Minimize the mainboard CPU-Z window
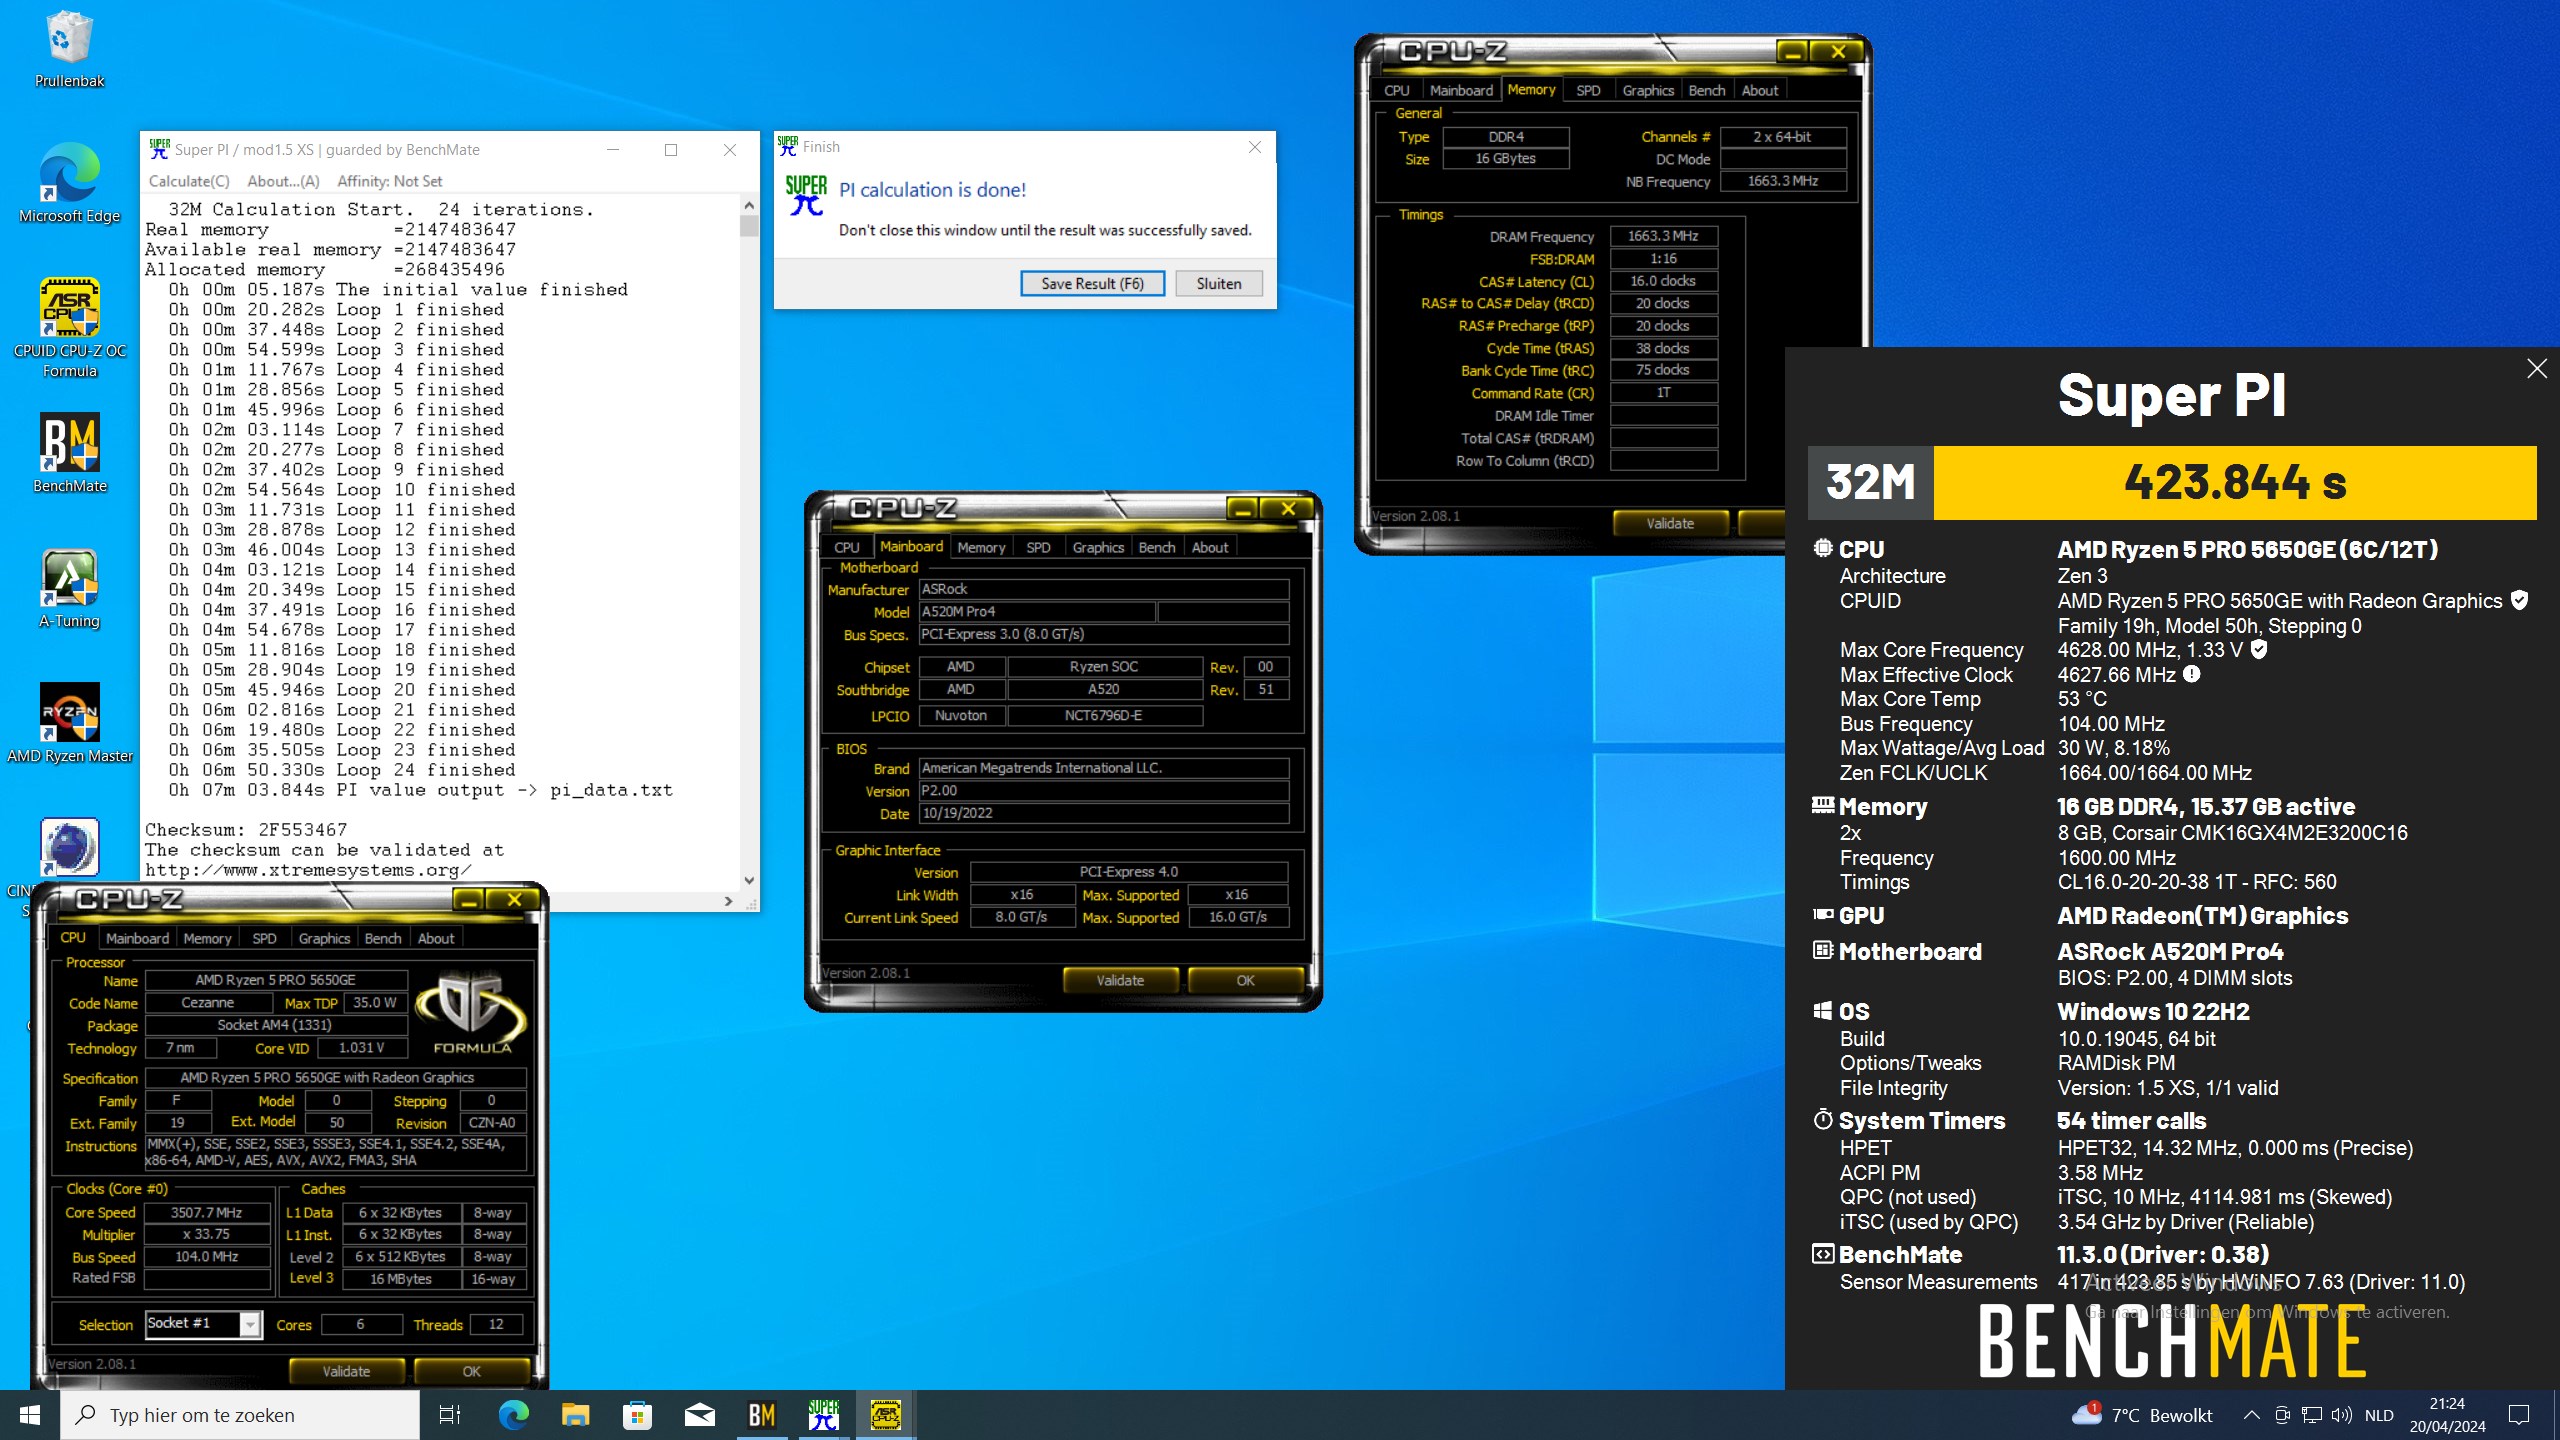This screenshot has width=2560, height=1440. point(1242,509)
